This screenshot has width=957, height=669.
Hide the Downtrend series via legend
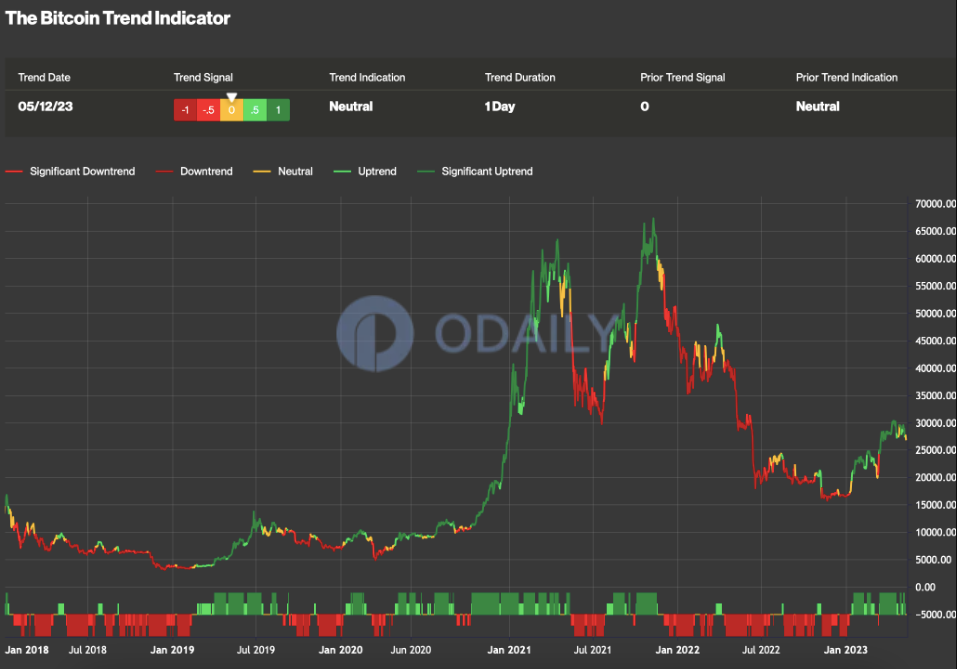click(x=205, y=172)
